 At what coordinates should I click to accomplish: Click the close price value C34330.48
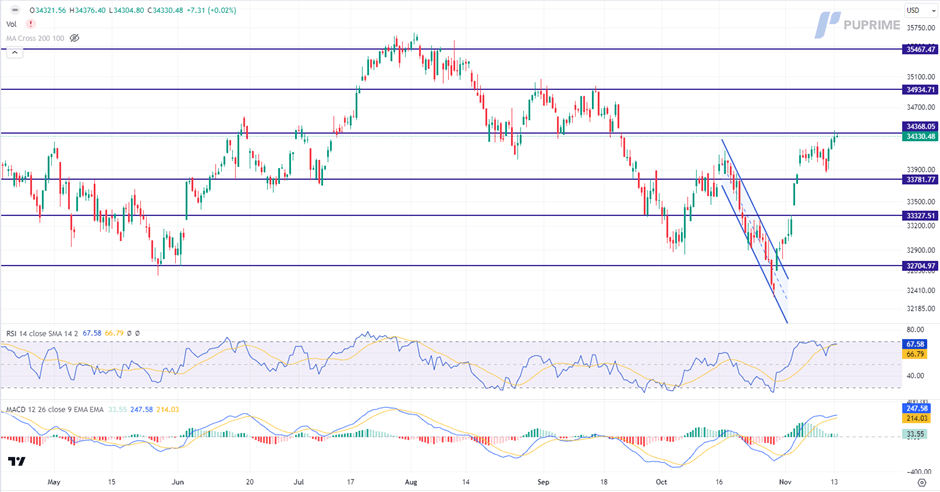click(167, 10)
